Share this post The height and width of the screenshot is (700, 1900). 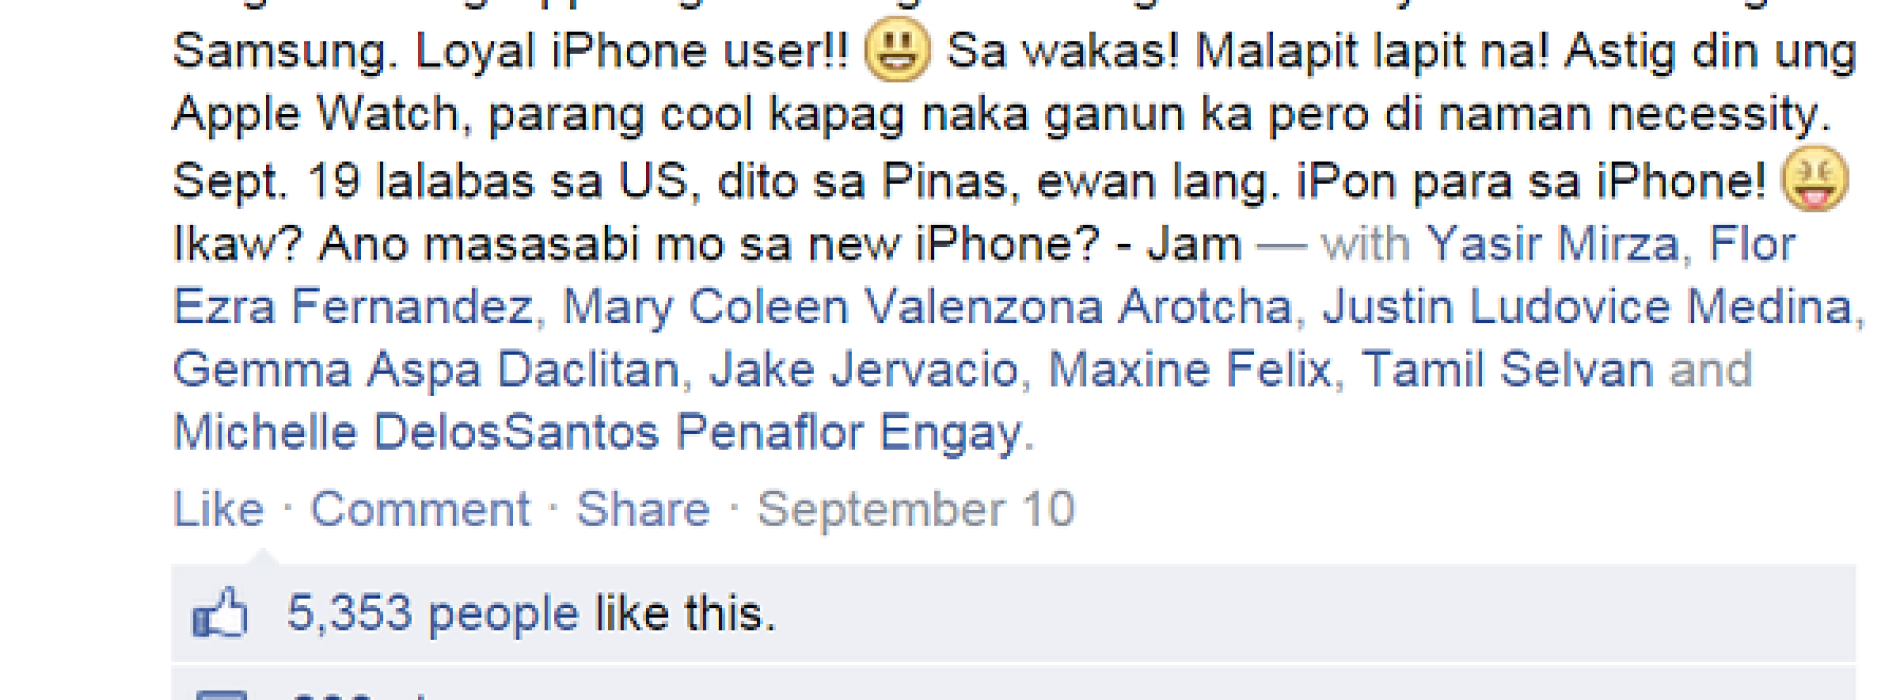pos(643,508)
